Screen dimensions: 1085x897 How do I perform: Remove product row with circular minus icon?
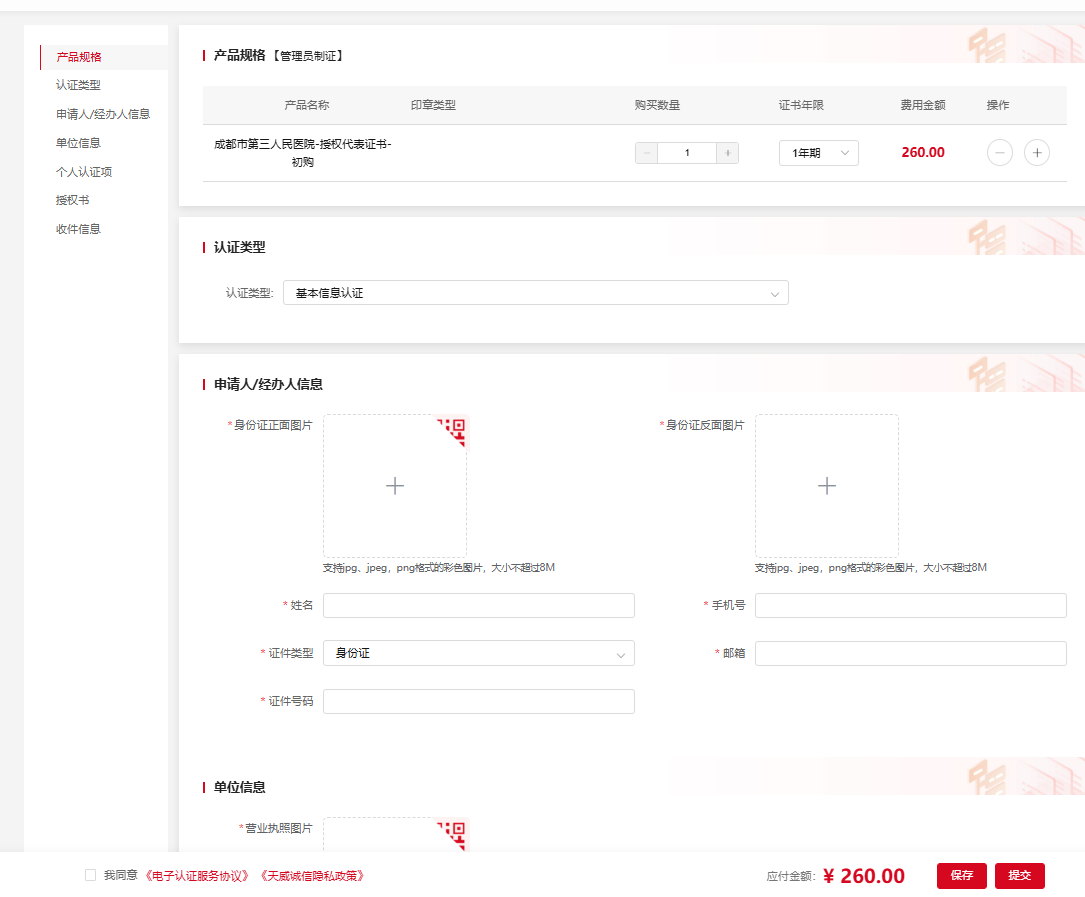pos(1000,153)
